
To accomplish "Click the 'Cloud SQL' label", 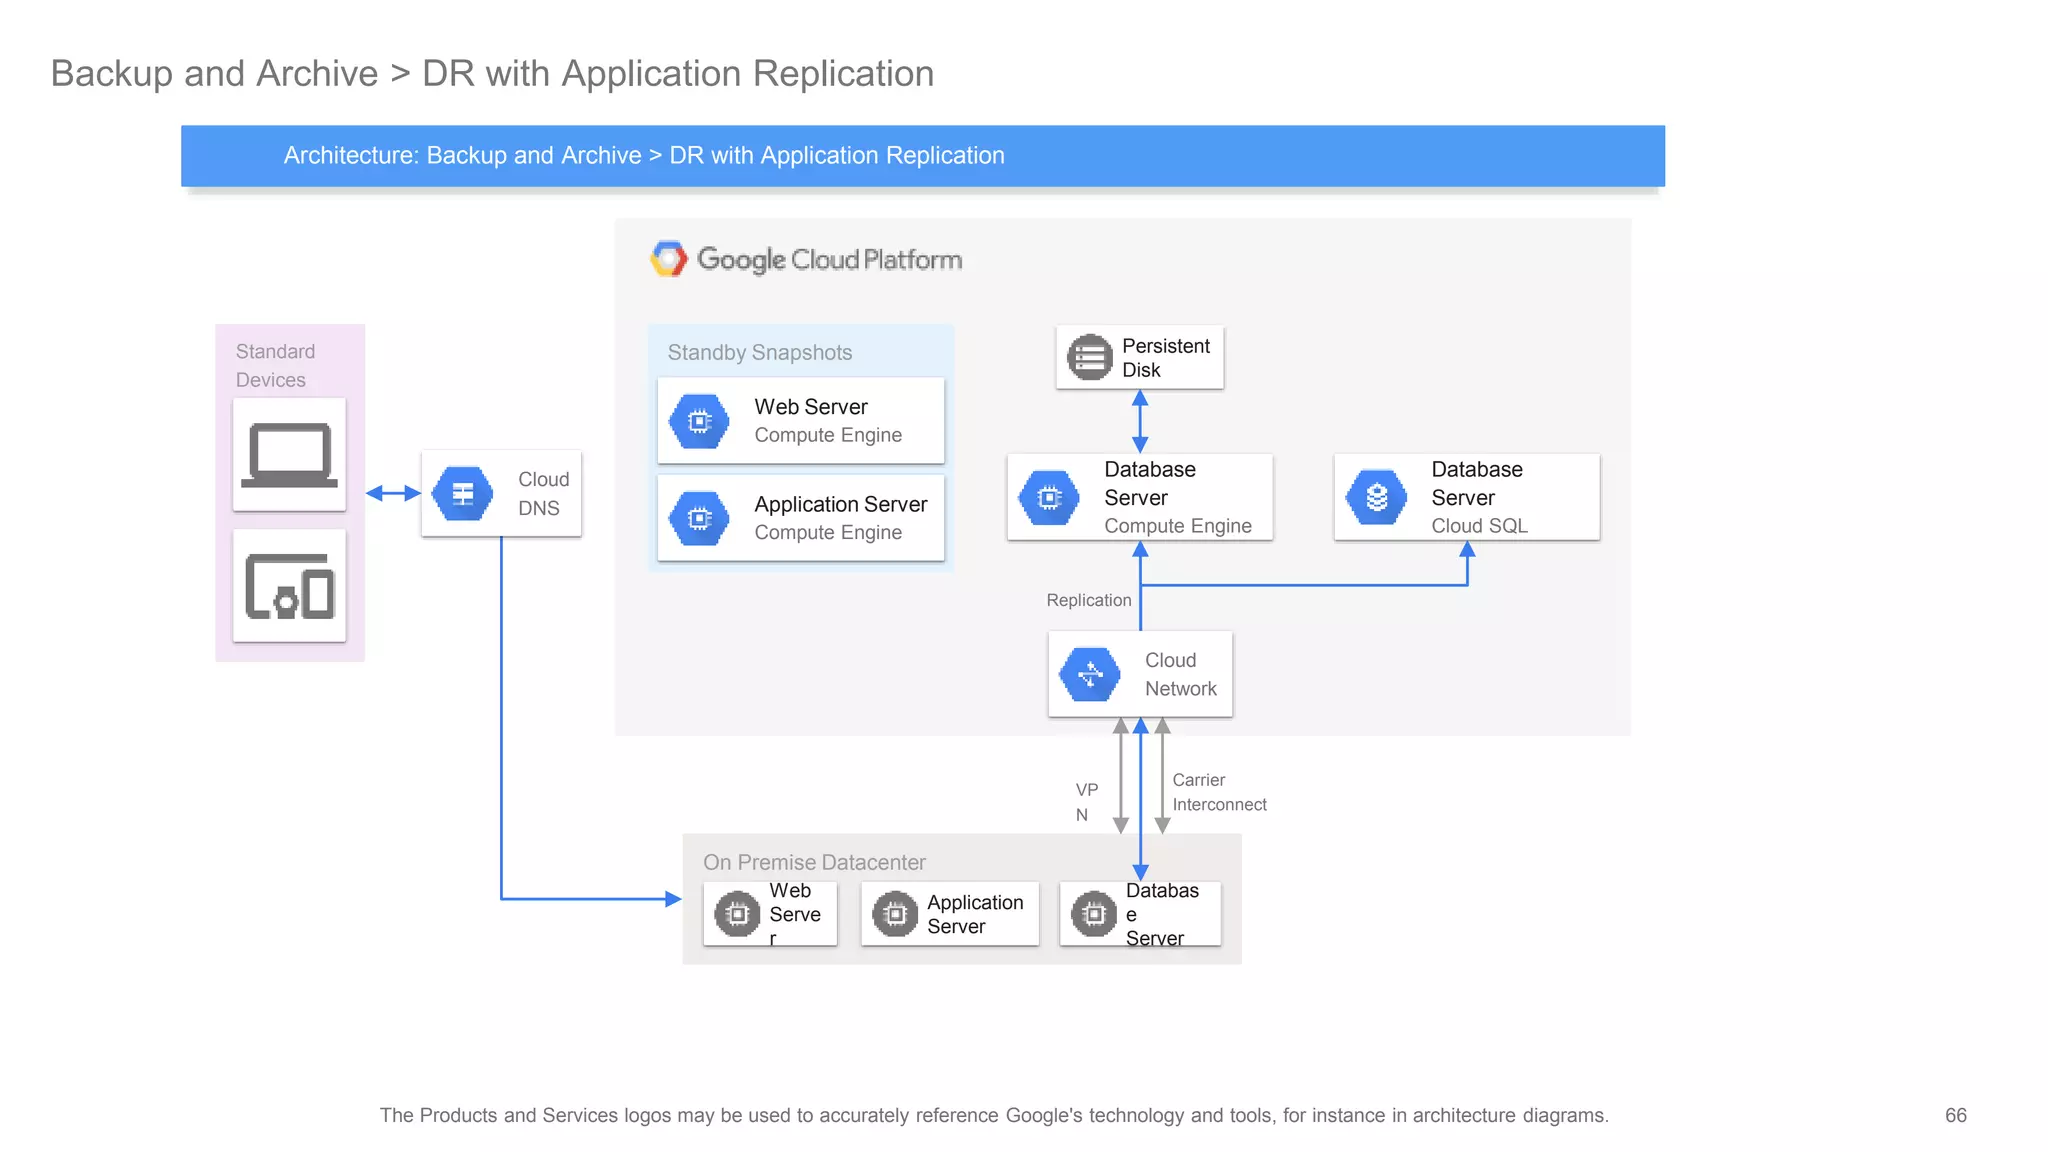I will pos(1479,526).
